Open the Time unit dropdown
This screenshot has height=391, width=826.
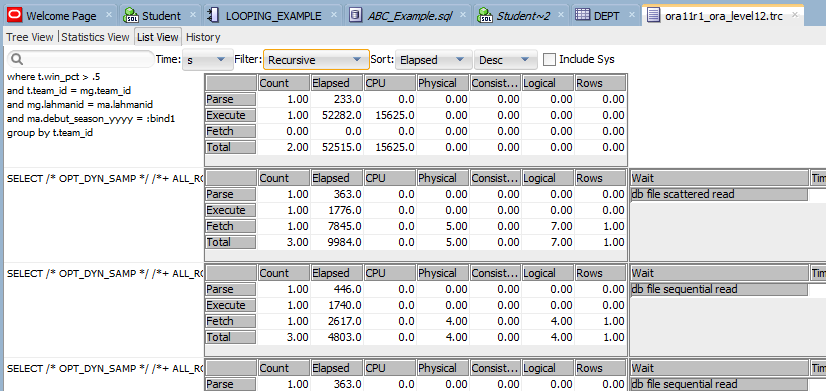(x=207, y=60)
